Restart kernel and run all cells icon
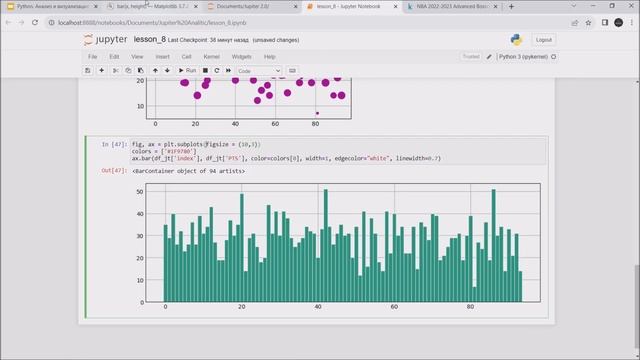The image size is (640, 360). pos(229,71)
